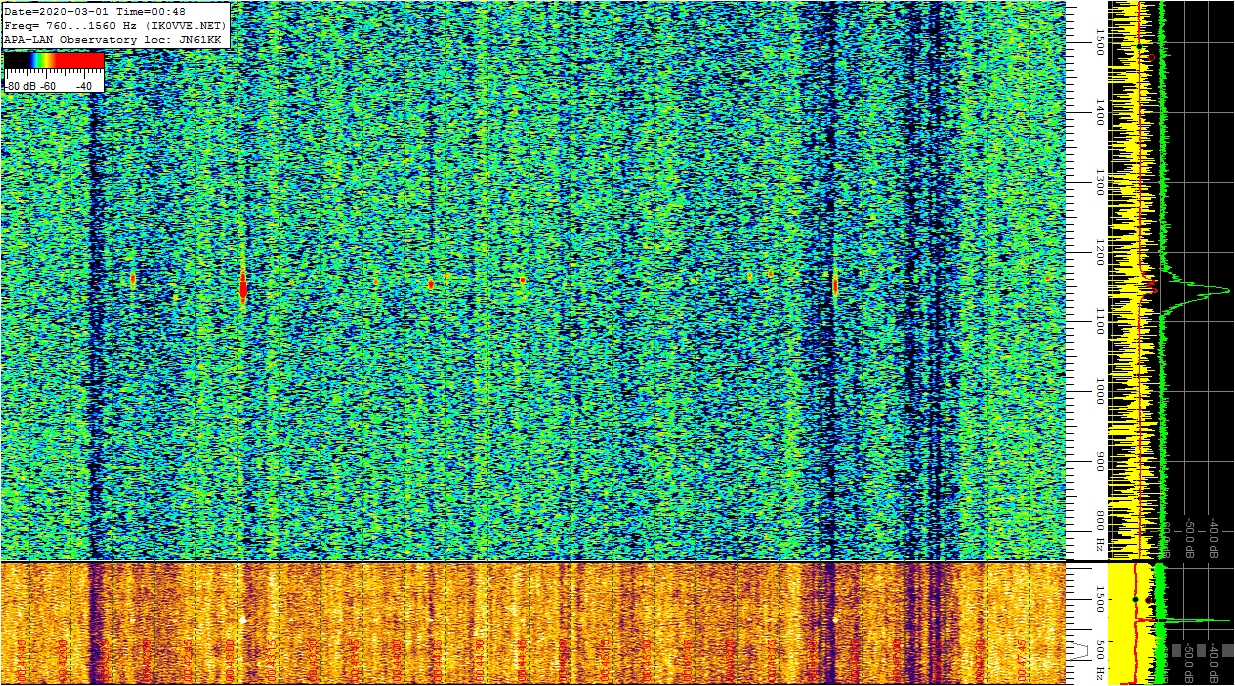The image size is (1235, 686).
Task: Click the green spectral peak near 1150 Hz
Action: (1195, 290)
